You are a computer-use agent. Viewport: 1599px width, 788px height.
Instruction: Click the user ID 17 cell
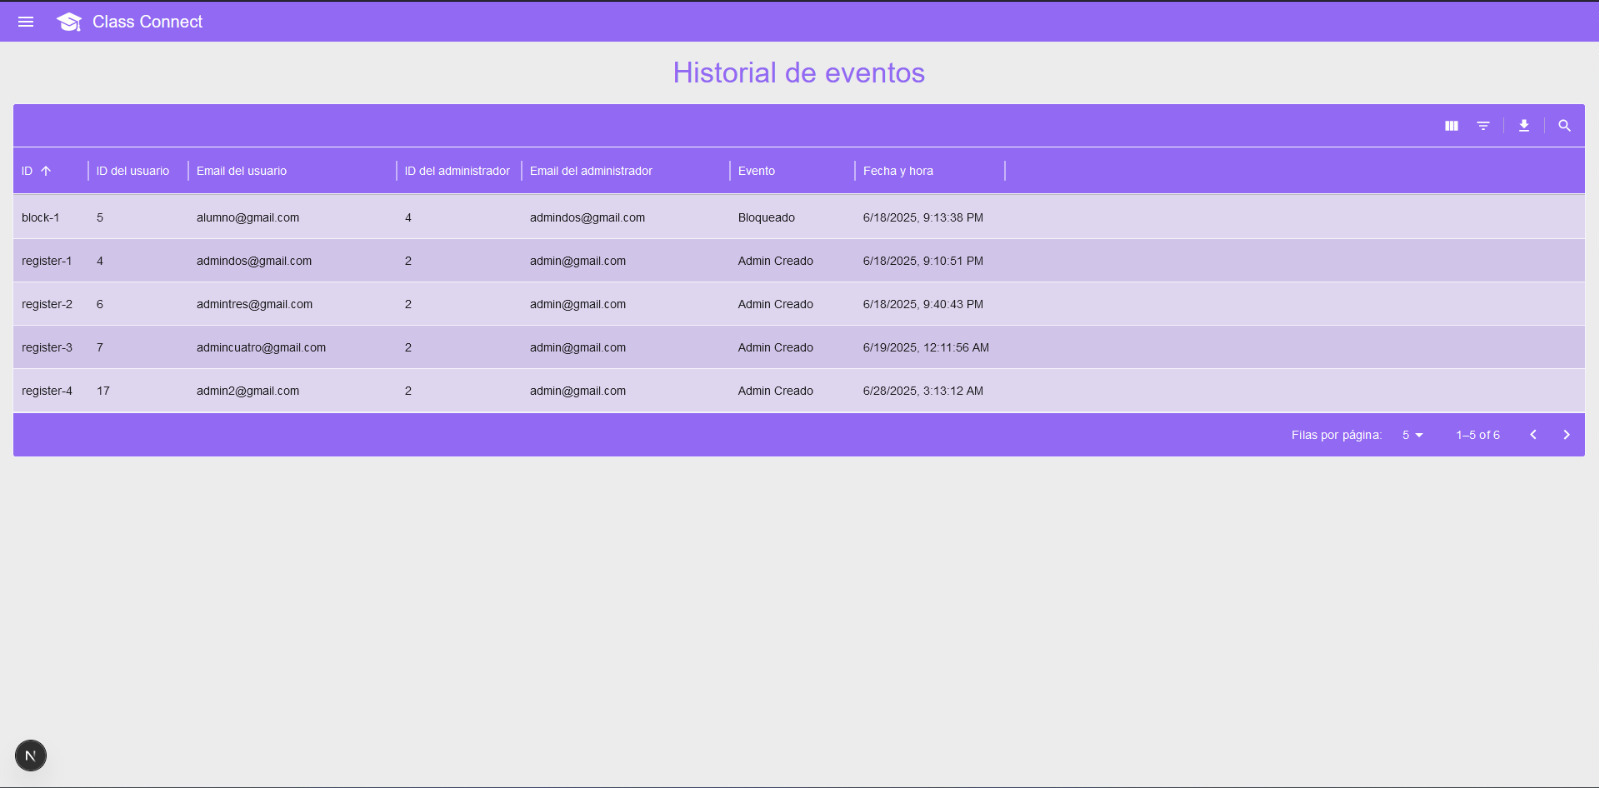tap(103, 391)
